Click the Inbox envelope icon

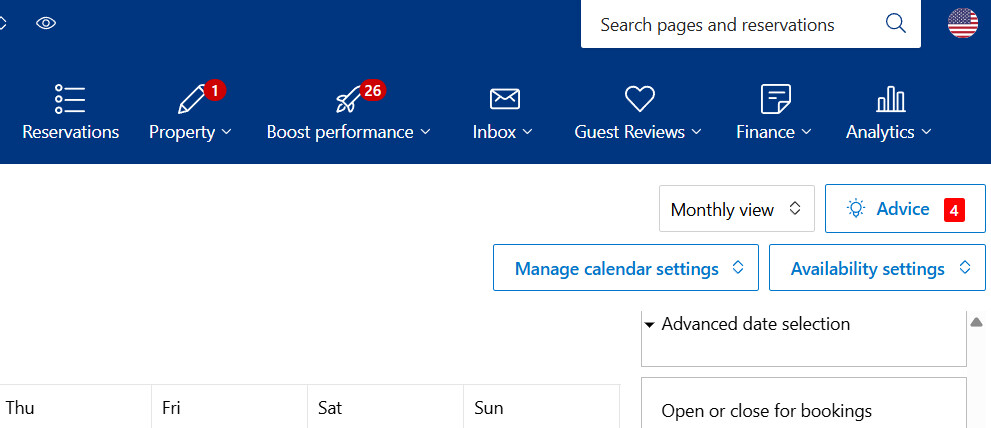(x=504, y=99)
